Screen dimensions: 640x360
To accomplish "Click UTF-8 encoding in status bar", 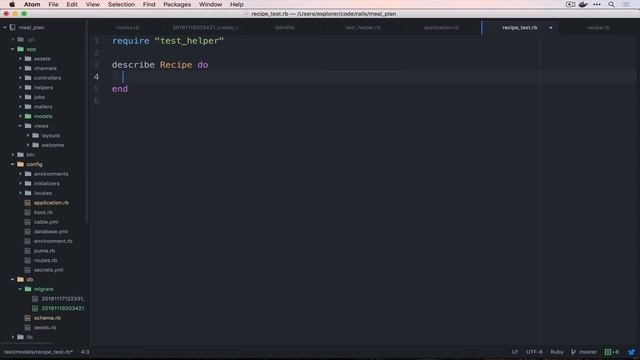I will (534, 352).
